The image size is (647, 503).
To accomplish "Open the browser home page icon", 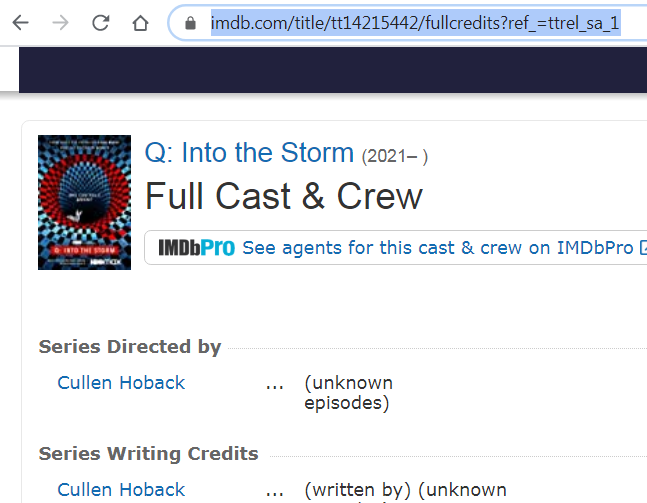I will (140, 23).
